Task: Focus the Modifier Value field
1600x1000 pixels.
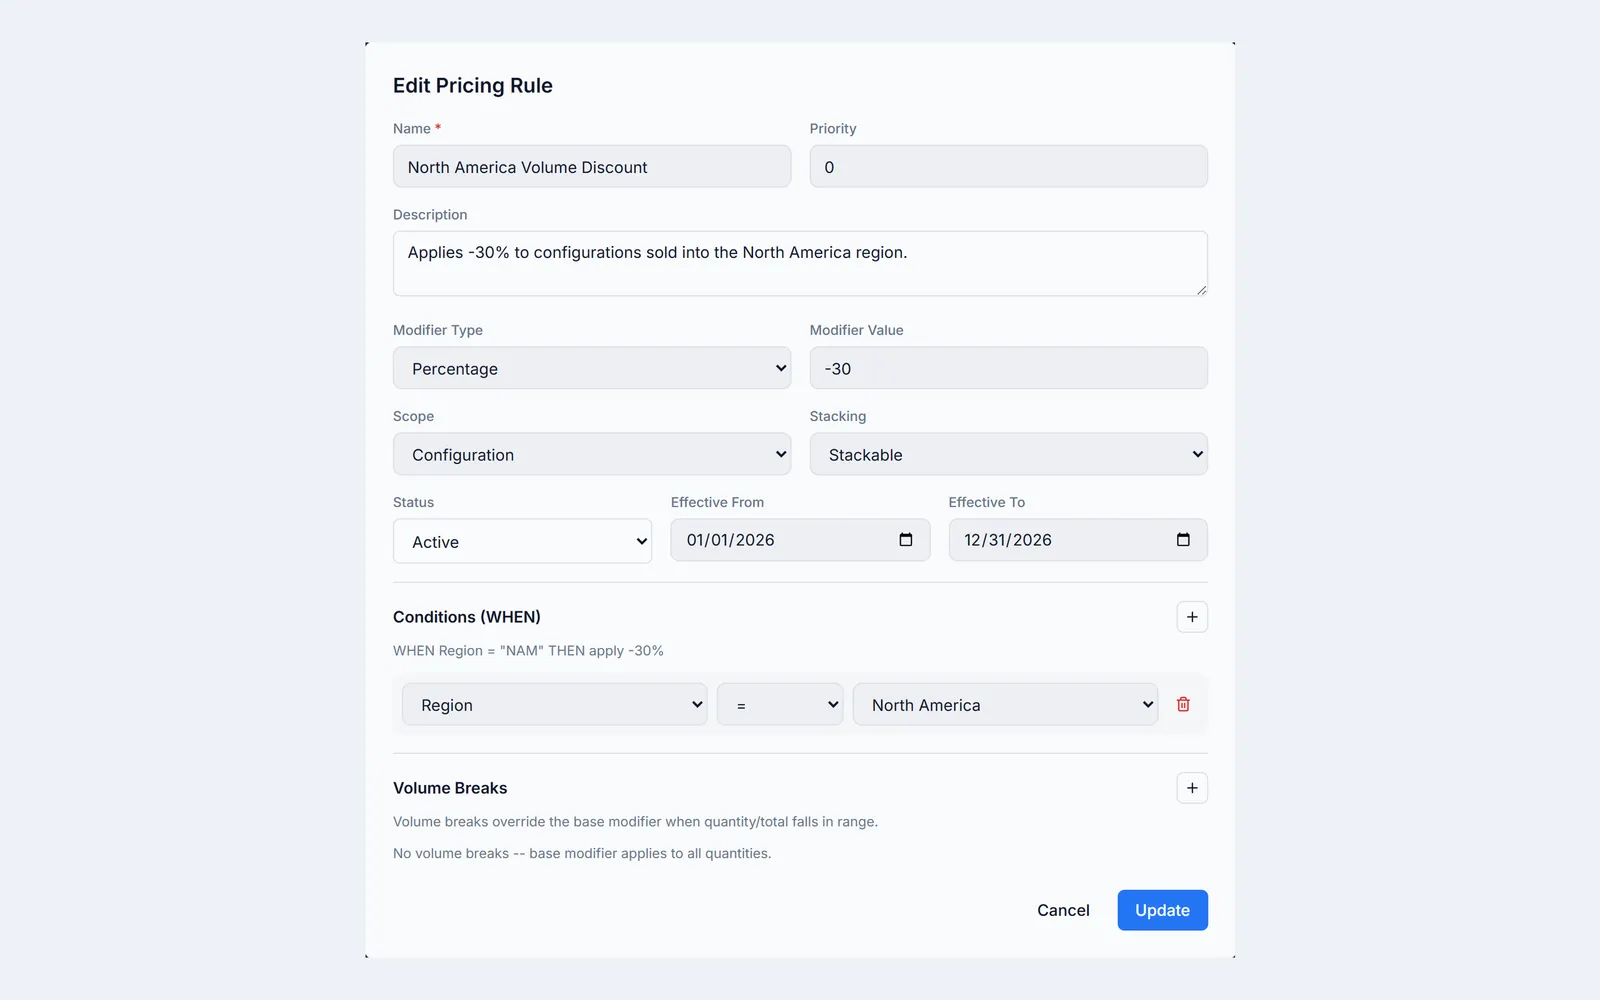Action: [1009, 368]
